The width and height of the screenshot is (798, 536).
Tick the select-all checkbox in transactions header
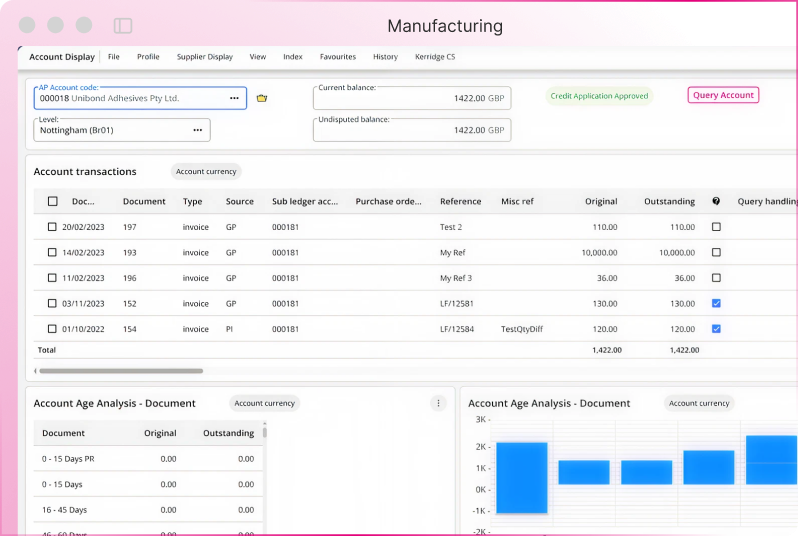pyautogui.click(x=52, y=201)
